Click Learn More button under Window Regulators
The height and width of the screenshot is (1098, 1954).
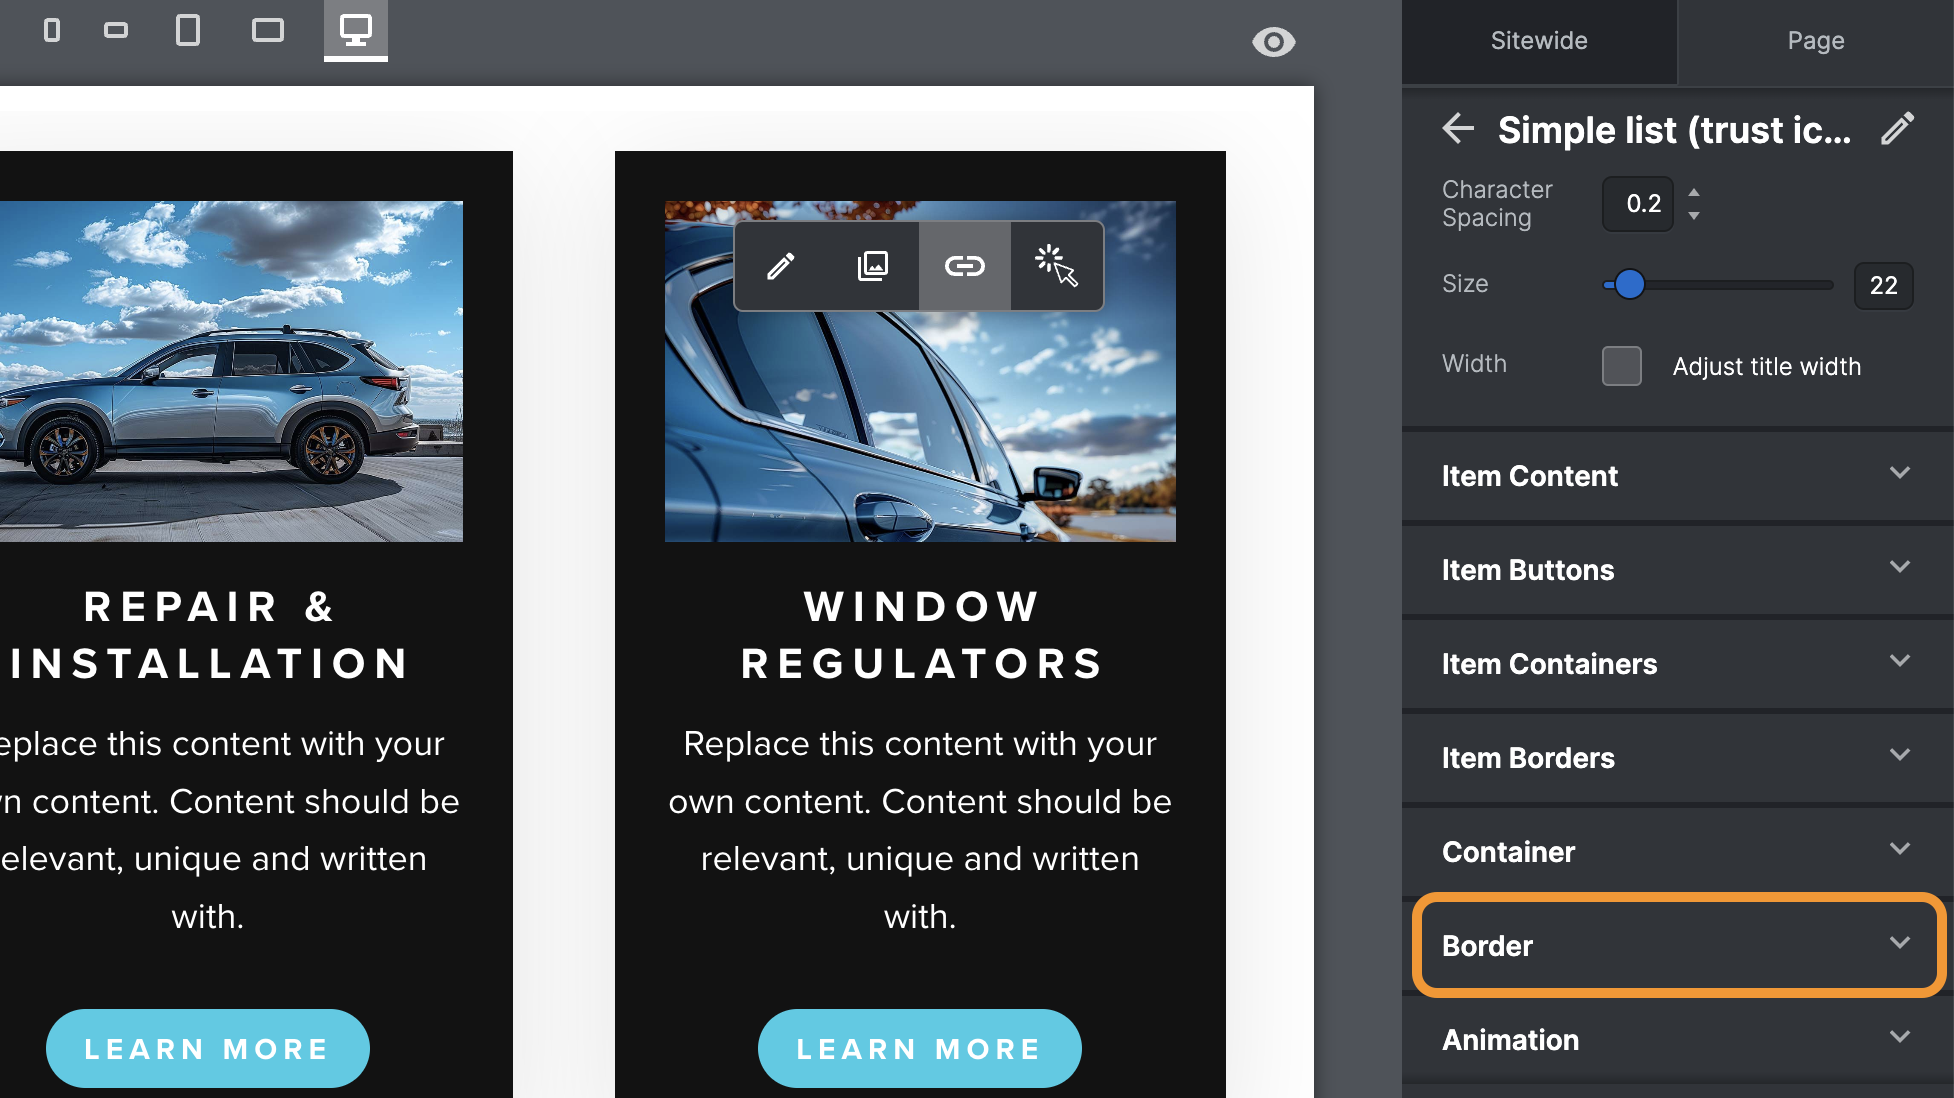click(x=919, y=1049)
